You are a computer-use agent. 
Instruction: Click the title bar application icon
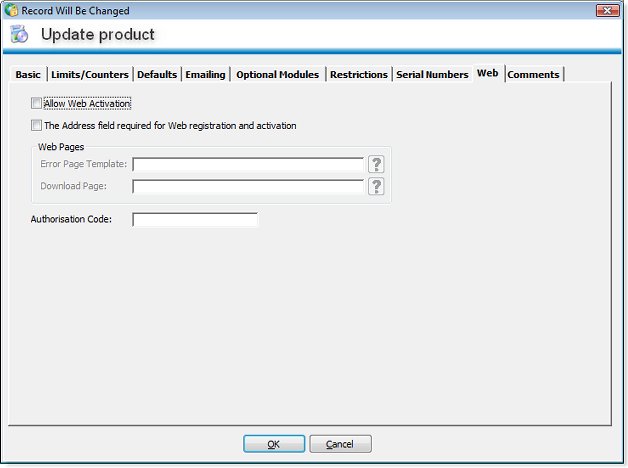click(x=11, y=10)
